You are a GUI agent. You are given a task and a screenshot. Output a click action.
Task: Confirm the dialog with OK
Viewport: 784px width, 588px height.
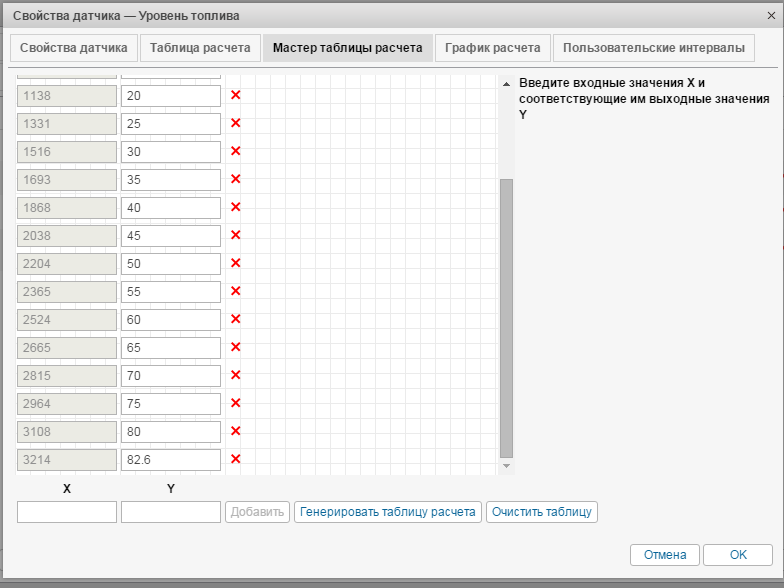pyautogui.click(x=737, y=554)
